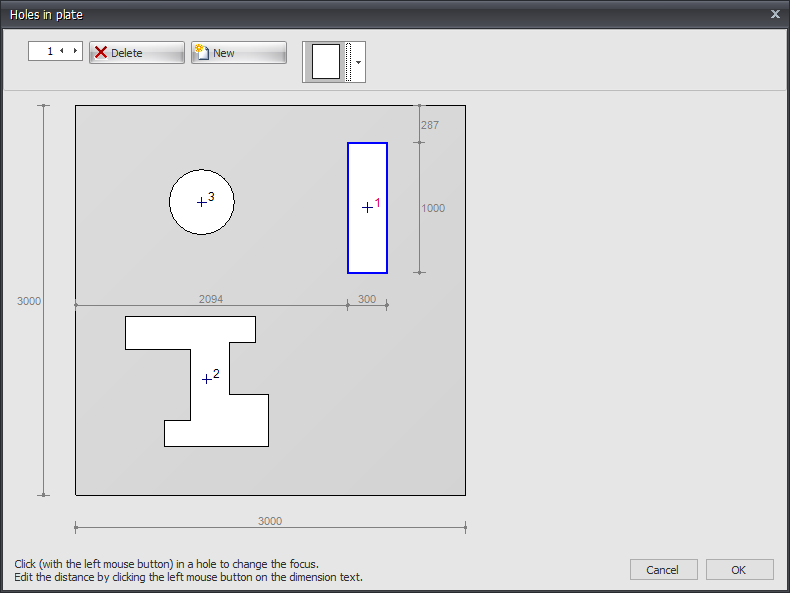Edit the 287 top offset dimension

430,125
